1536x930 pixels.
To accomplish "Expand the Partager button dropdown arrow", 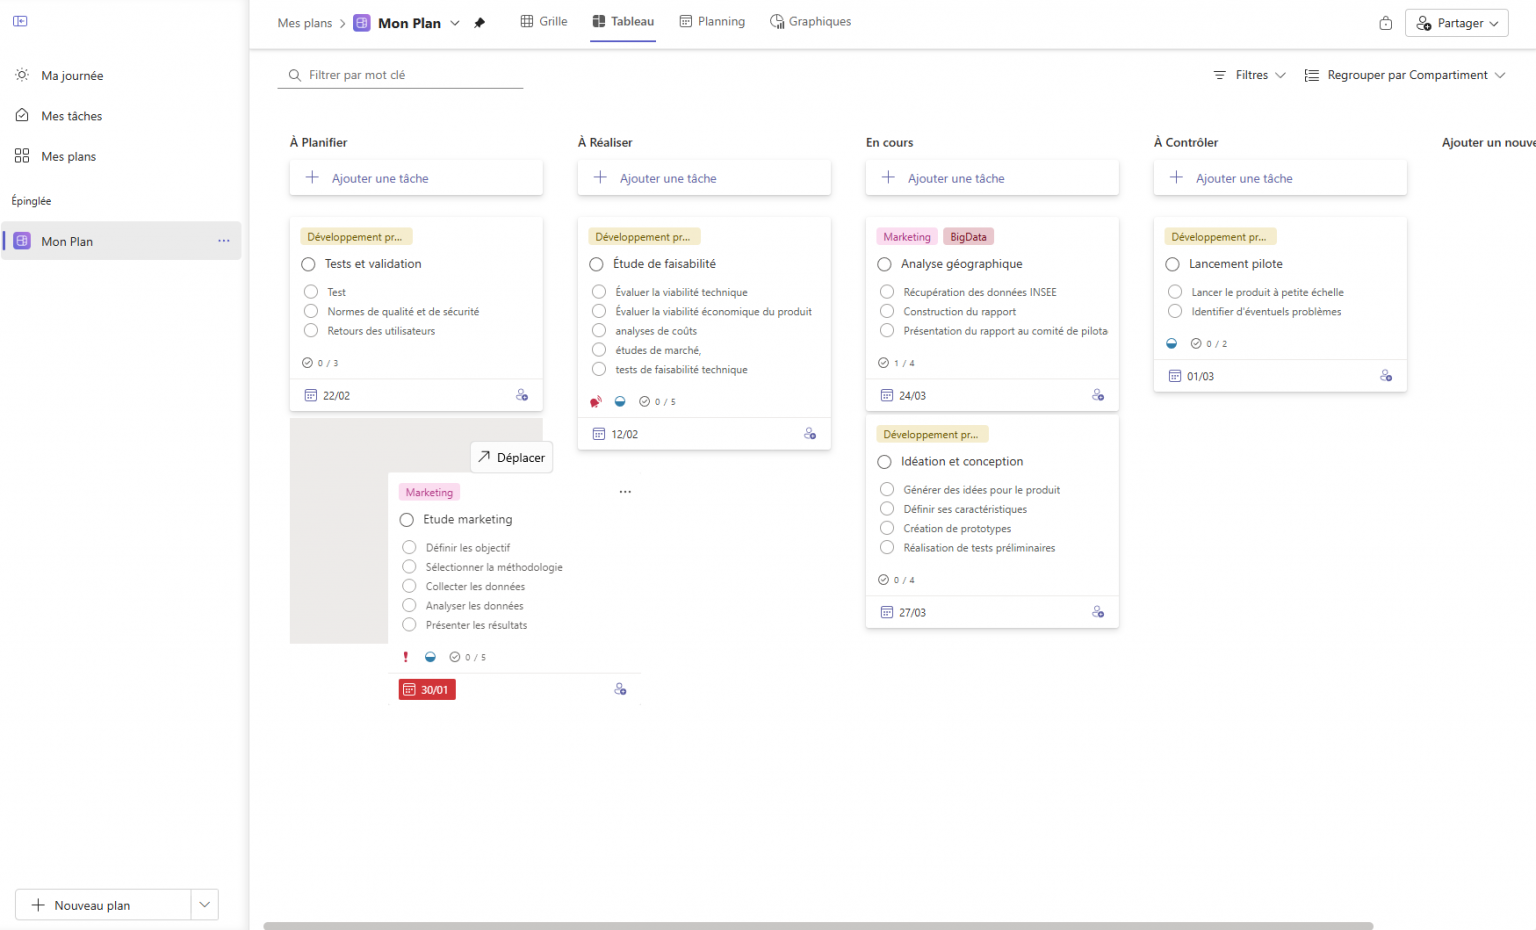I will (x=1494, y=22).
